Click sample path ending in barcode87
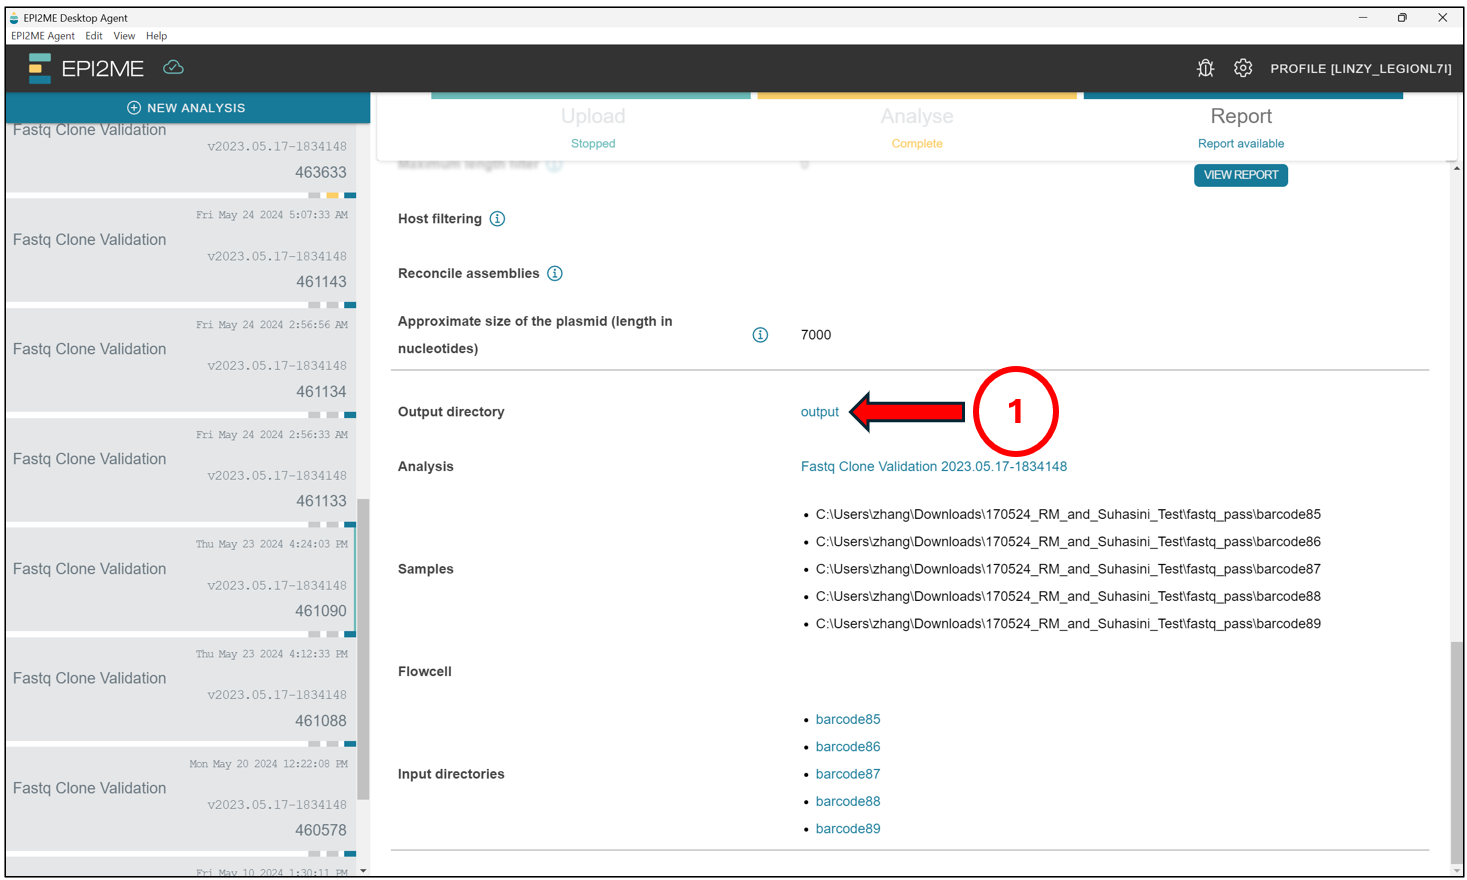The image size is (1467, 880). 1068,569
